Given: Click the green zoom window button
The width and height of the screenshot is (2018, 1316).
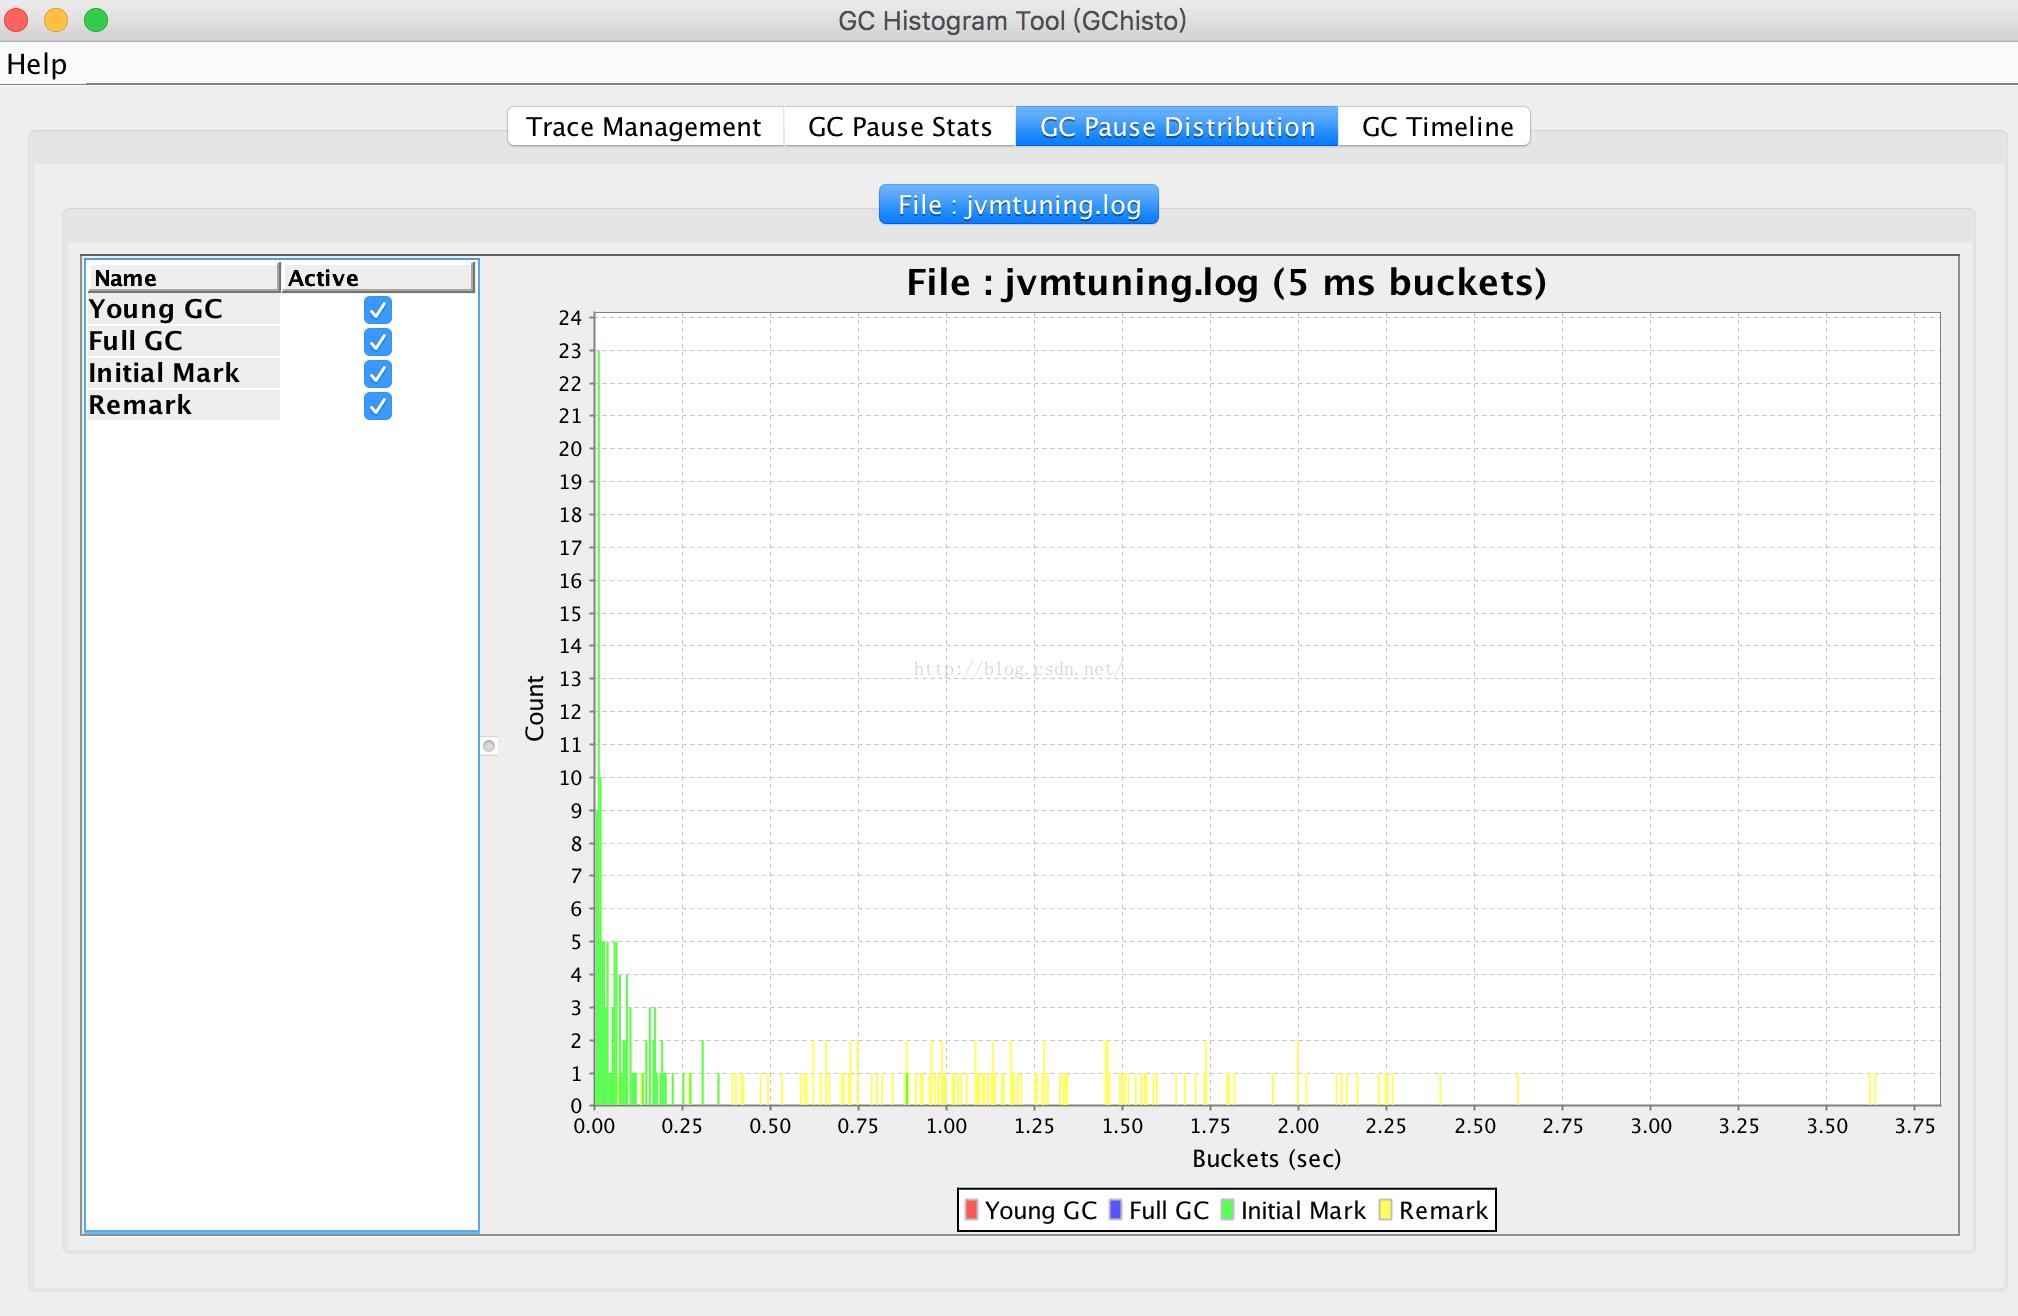Looking at the screenshot, I should [x=96, y=20].
